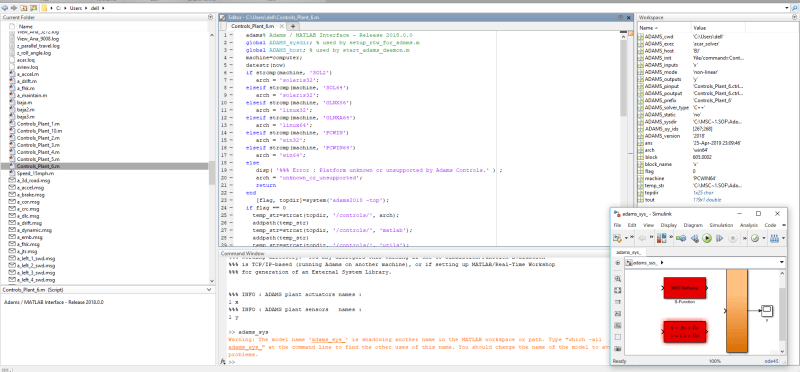Select Controls_Plant_10.m in file list
The image size is (800, 372).
pos(39,131)
